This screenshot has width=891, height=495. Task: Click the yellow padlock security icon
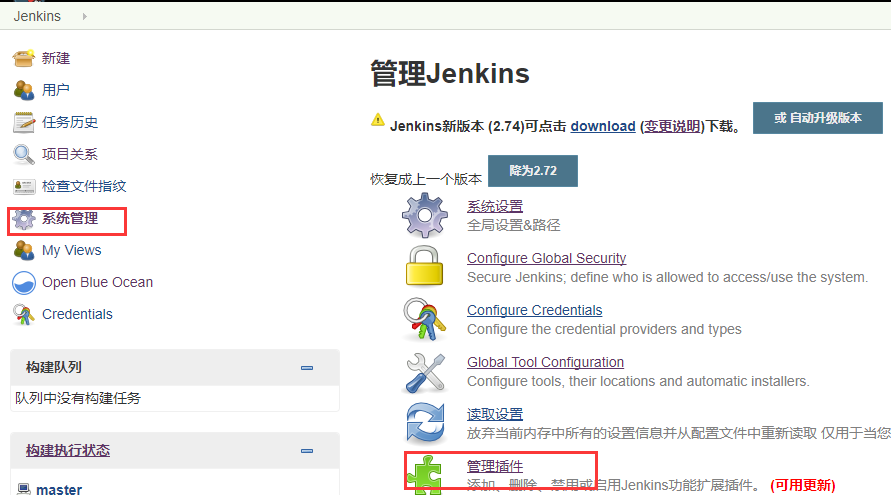[424, 266]
